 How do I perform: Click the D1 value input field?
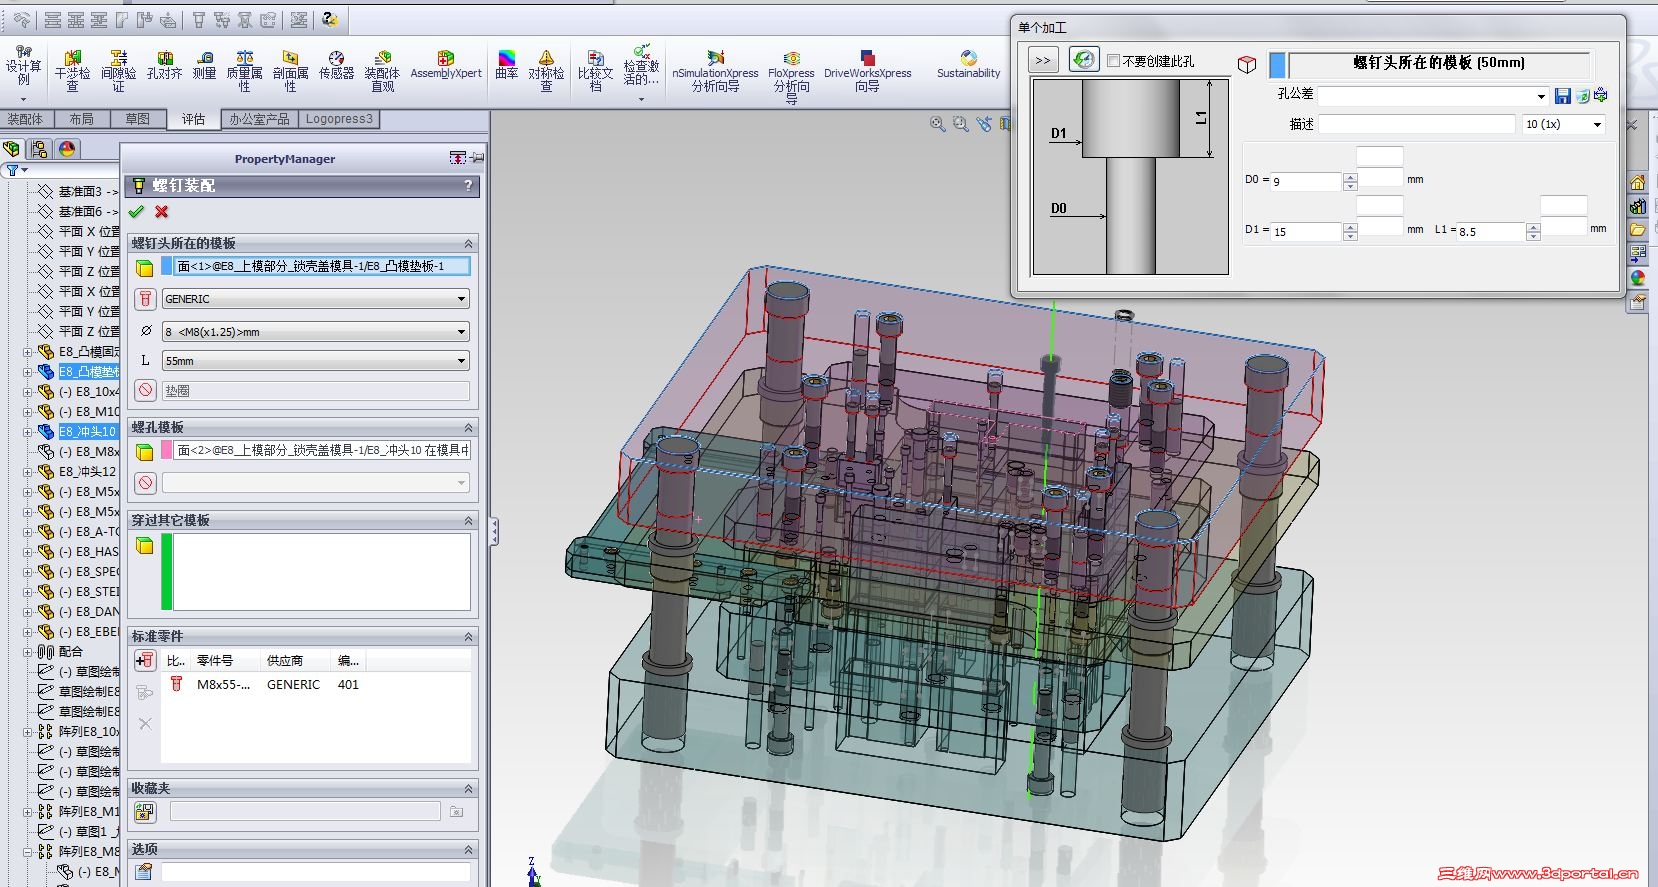click(x=1306, y=231)
